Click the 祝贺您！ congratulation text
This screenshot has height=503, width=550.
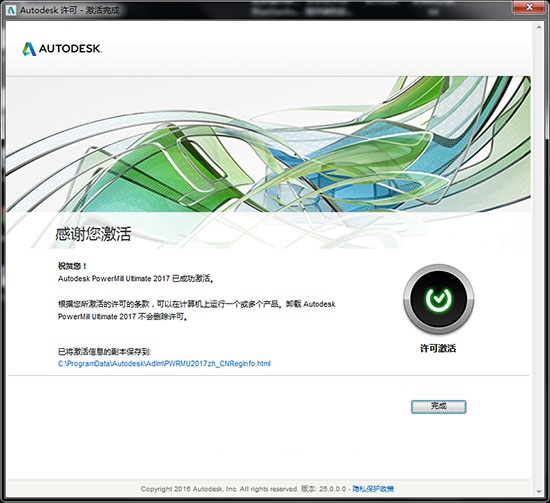[72, 266]
